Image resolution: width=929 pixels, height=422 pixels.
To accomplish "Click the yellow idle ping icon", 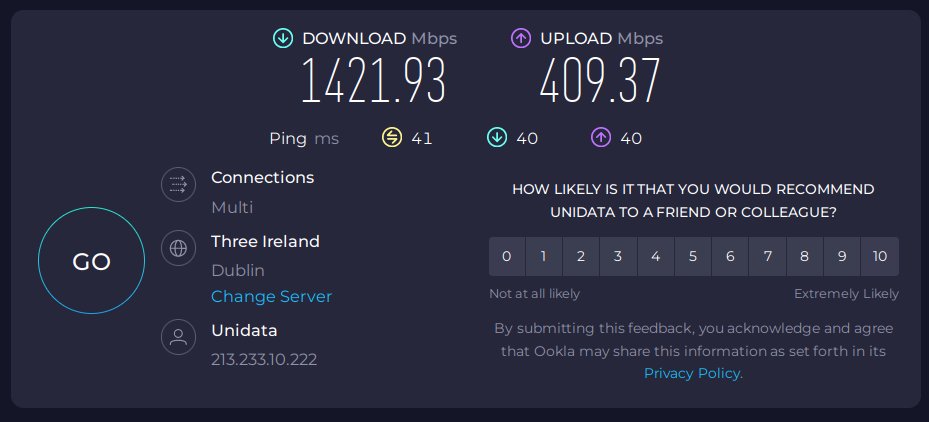I will click(x=392, y=138).
